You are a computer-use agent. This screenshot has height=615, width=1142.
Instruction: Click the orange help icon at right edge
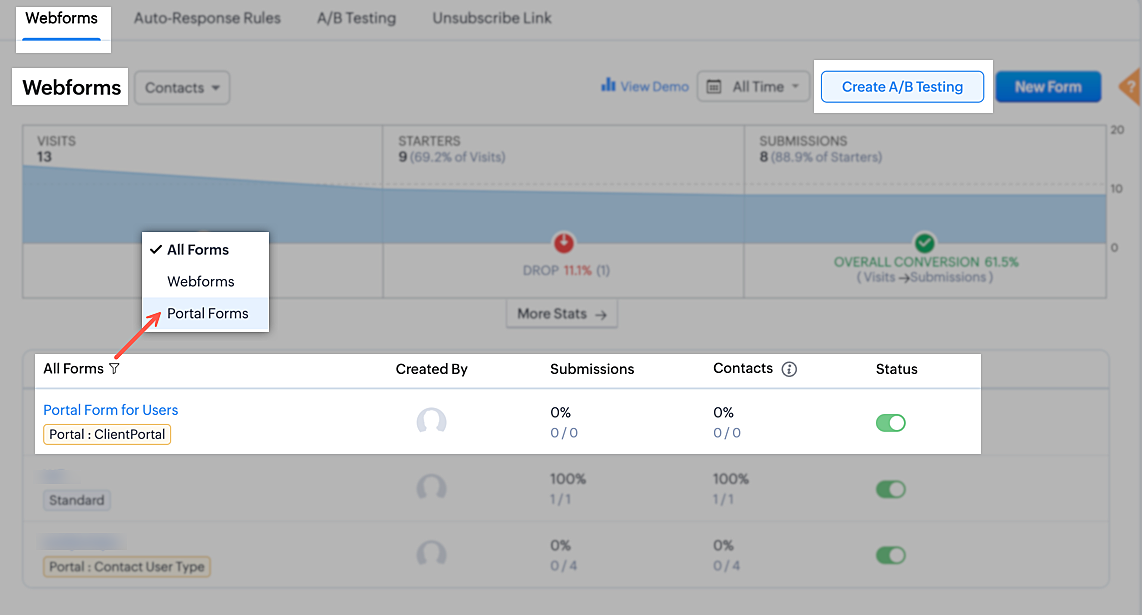coord(1130,88)
